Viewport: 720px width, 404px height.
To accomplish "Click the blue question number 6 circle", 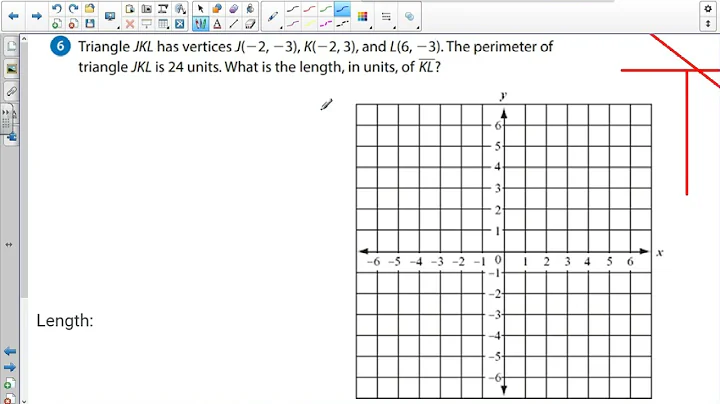I will [x=60, y=46].
